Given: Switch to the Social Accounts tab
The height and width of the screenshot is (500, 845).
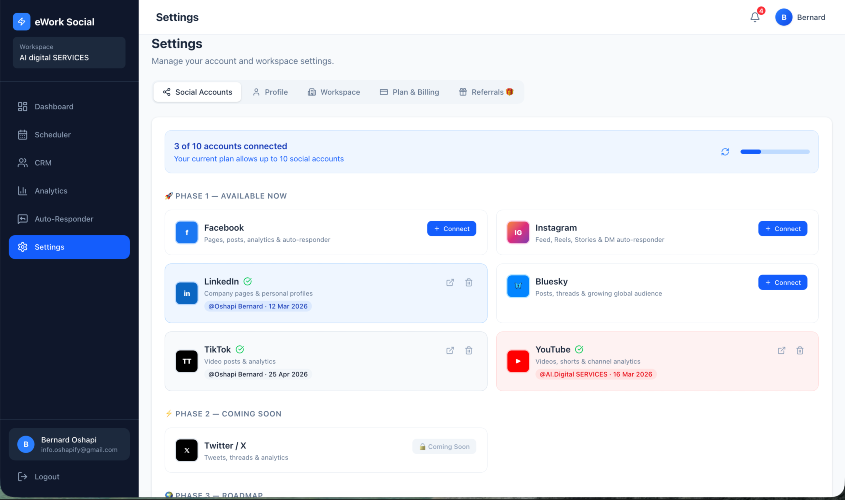Looking at the screenshot, I should click(197, 92).
